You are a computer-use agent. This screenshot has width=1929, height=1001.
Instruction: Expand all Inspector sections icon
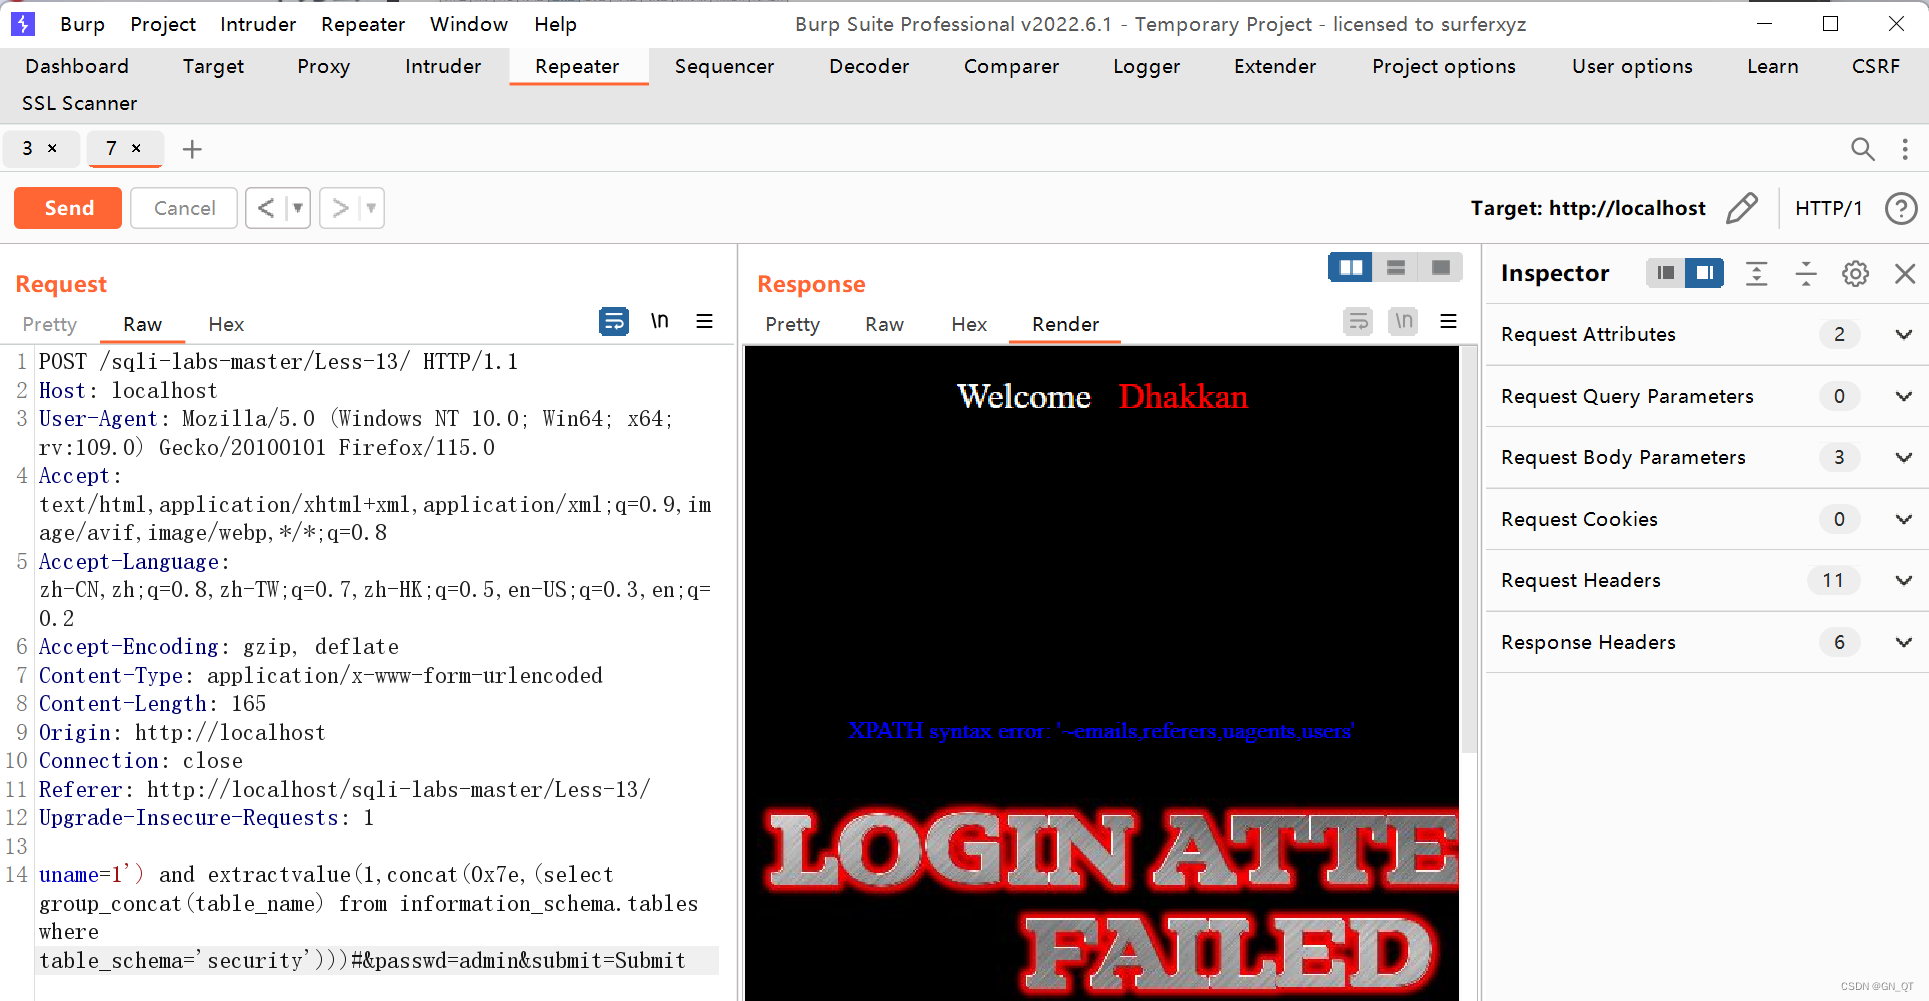(x=1757, y=273)
